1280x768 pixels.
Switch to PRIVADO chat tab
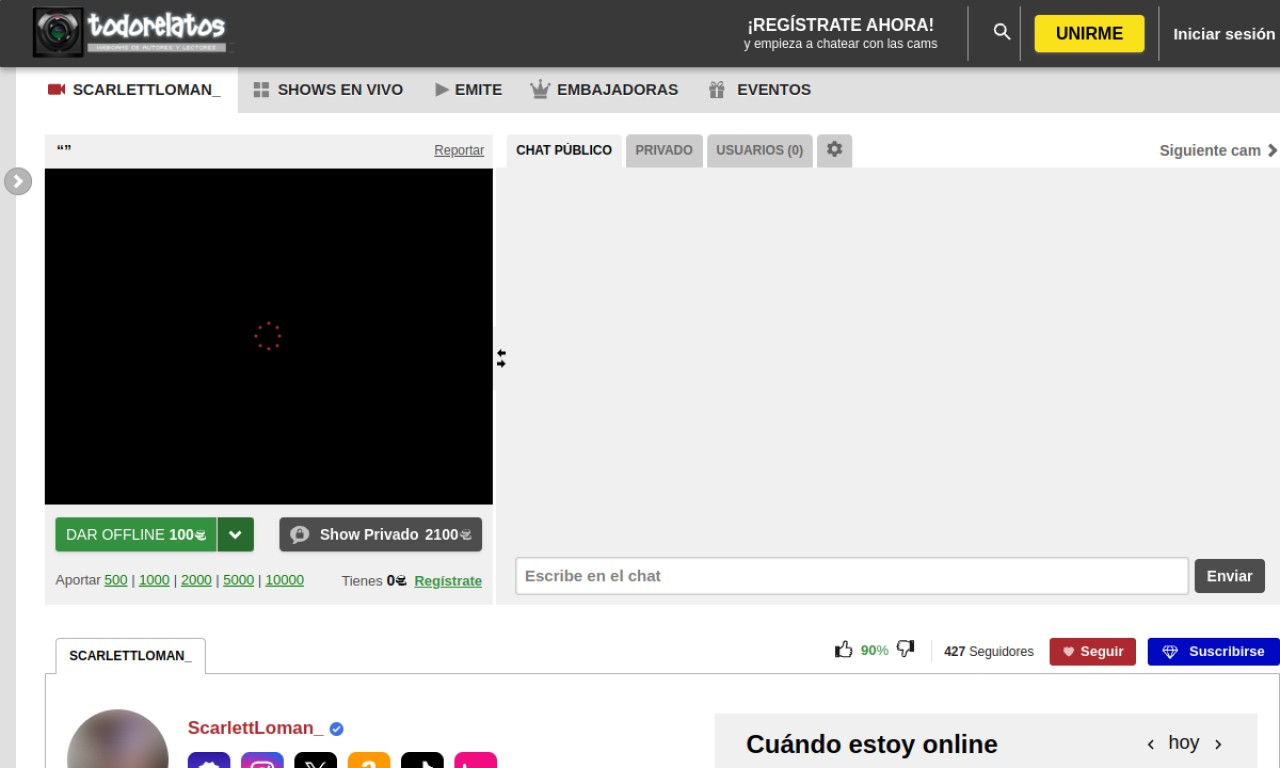point(664,150)
